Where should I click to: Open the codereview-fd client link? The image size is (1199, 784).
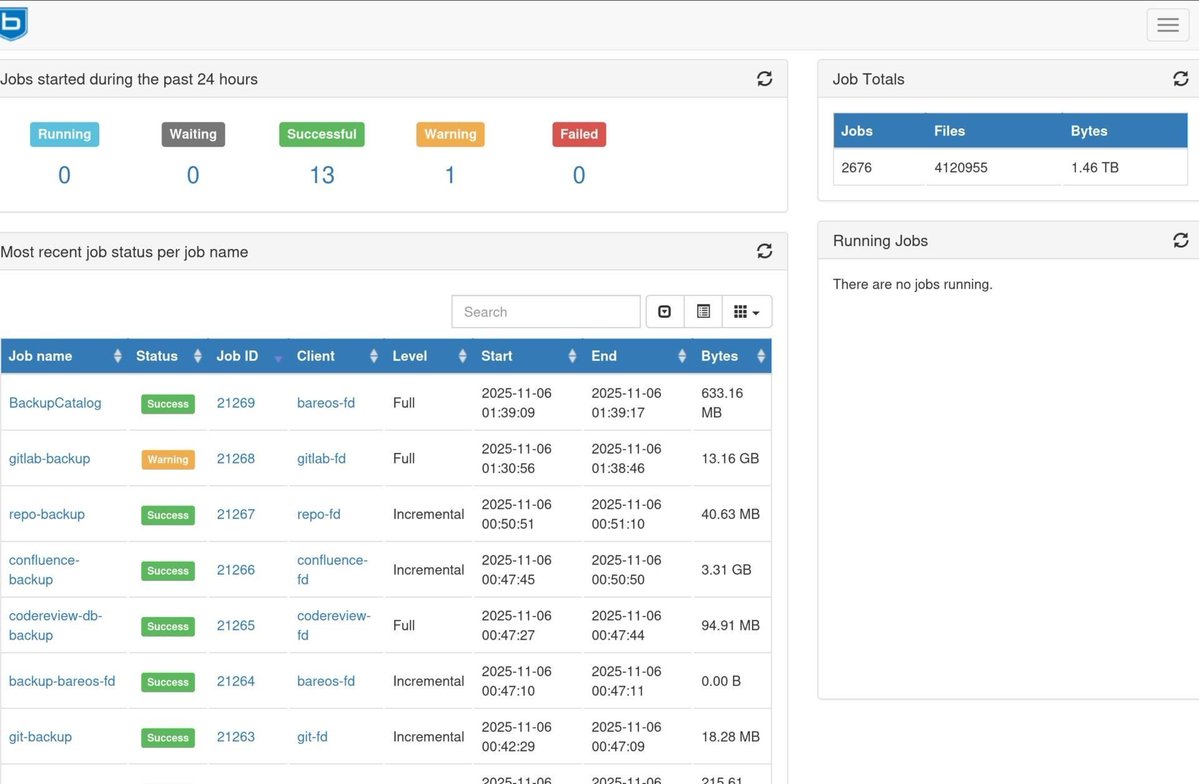[x=333, y=625]
